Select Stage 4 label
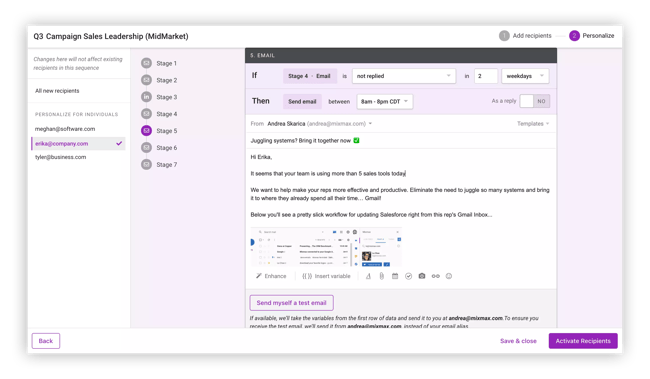The height and width of the screenshot is (379, 650). pyautogui.click(x=167, y=114)
